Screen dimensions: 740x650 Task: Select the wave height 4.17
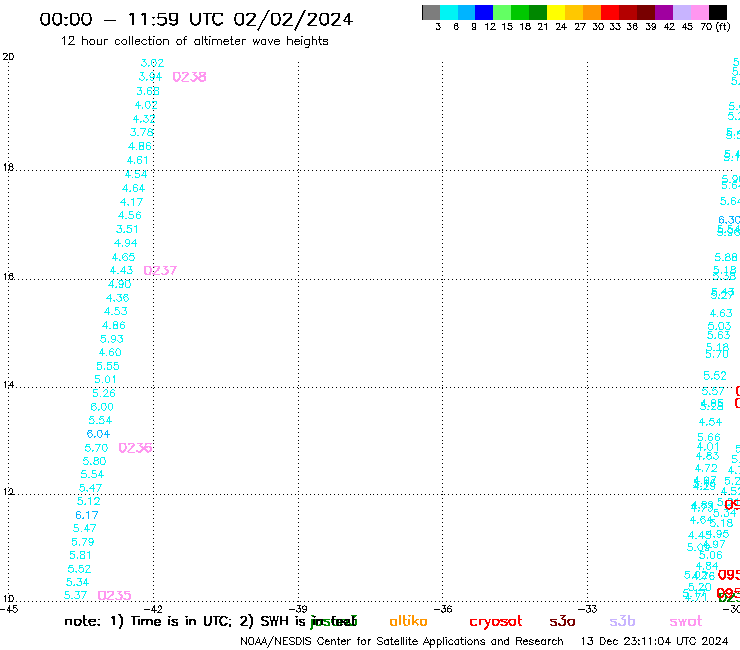[x=131, y=202]
